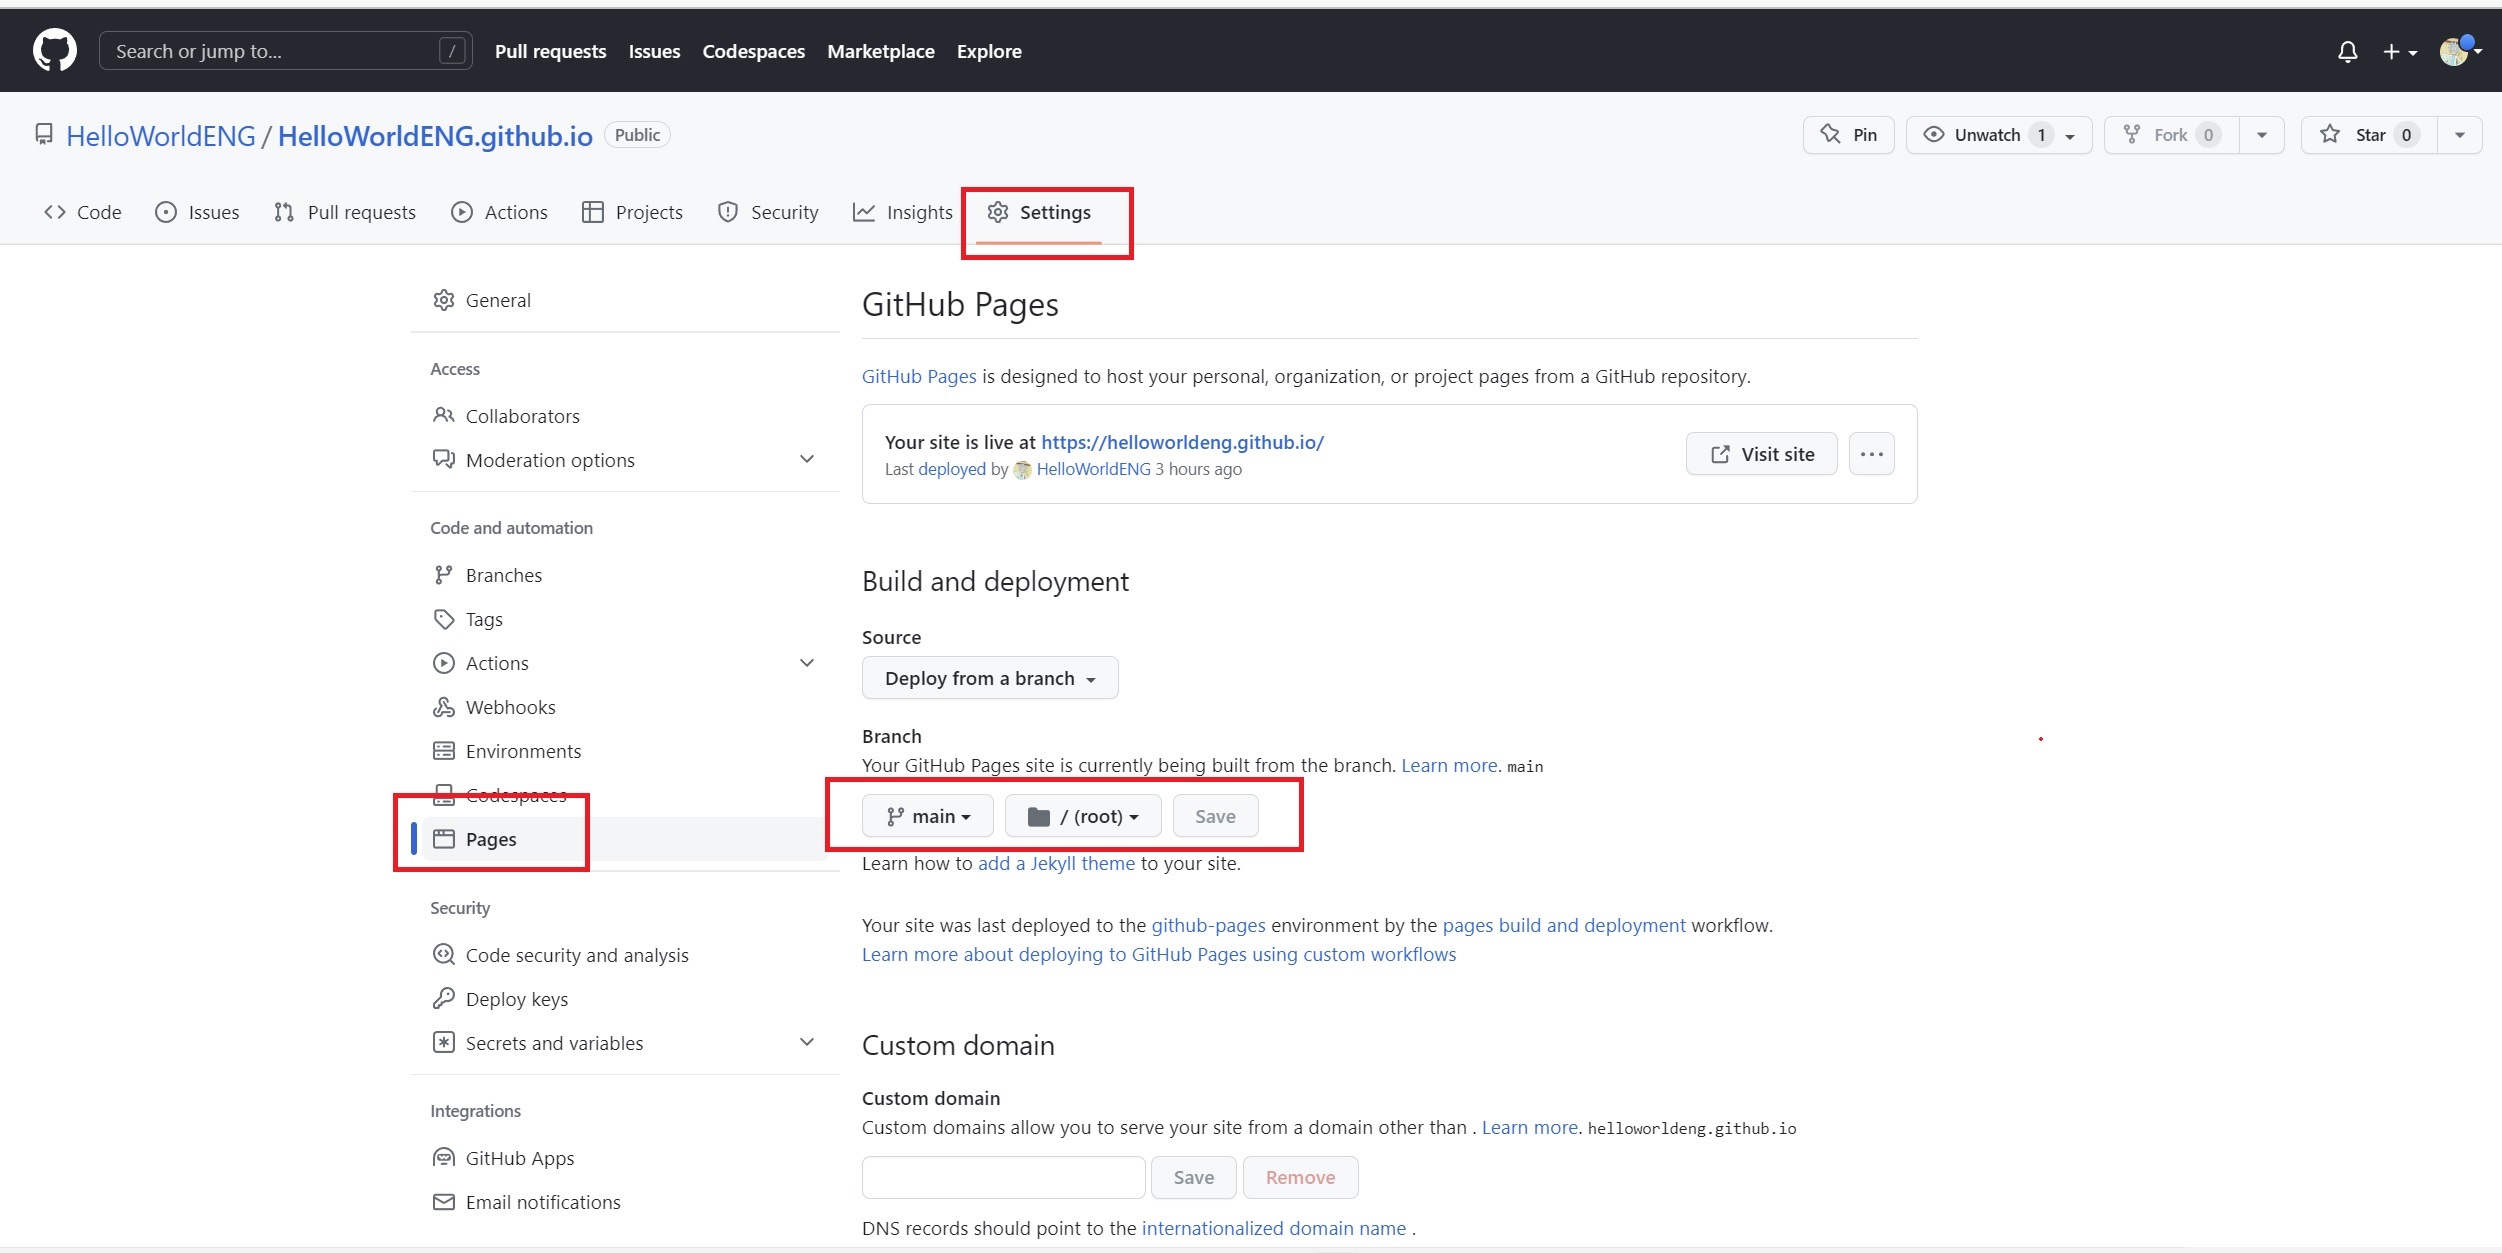Switch to the repository Issues tab

tap(197, 212)
